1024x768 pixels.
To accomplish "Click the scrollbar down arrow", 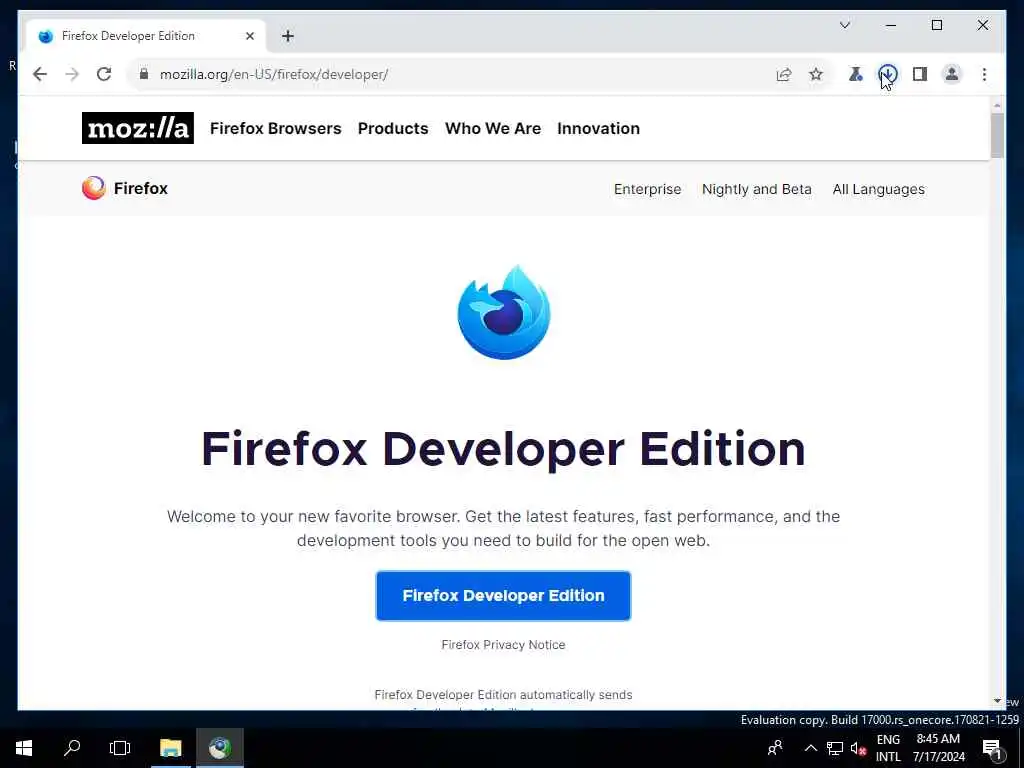I will coord(997,701).
